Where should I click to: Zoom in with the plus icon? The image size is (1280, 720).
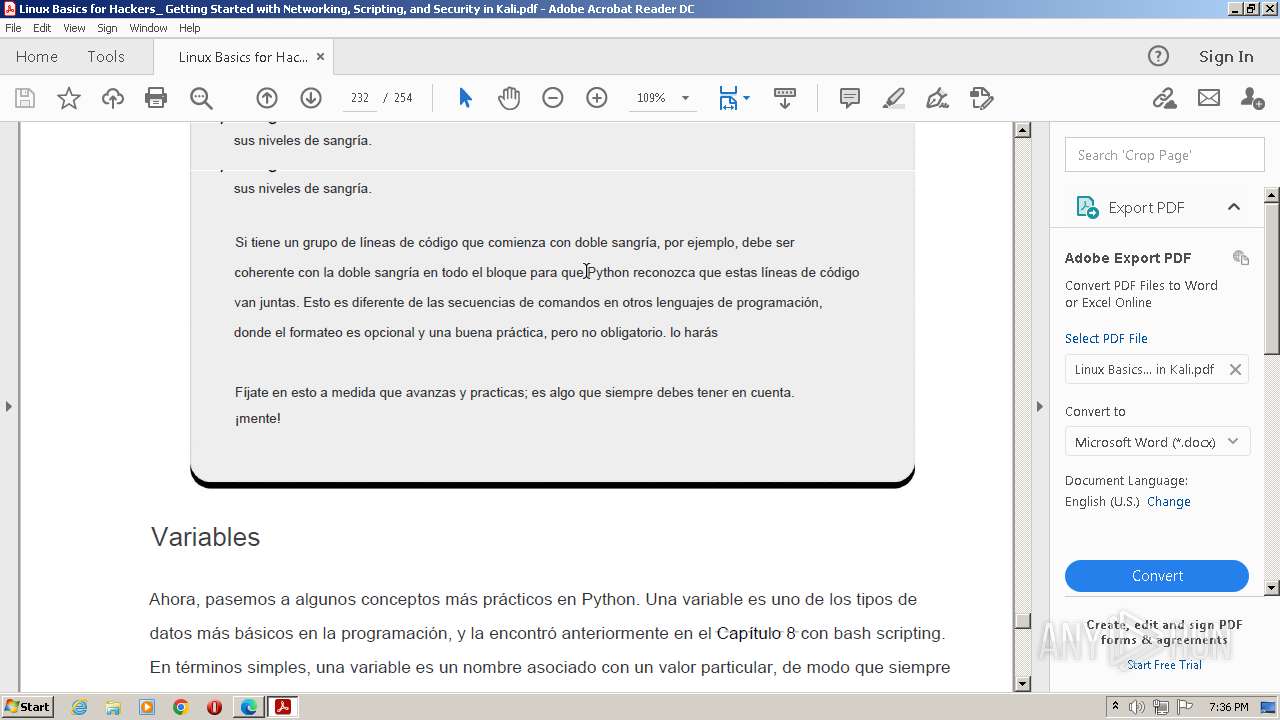tap(597, 98)
